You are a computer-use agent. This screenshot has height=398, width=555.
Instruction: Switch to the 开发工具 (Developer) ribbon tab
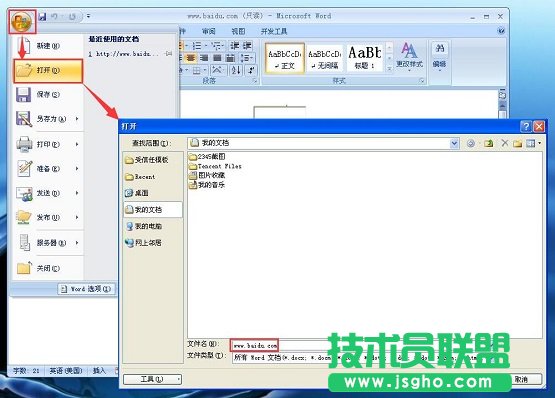[274, 31]
